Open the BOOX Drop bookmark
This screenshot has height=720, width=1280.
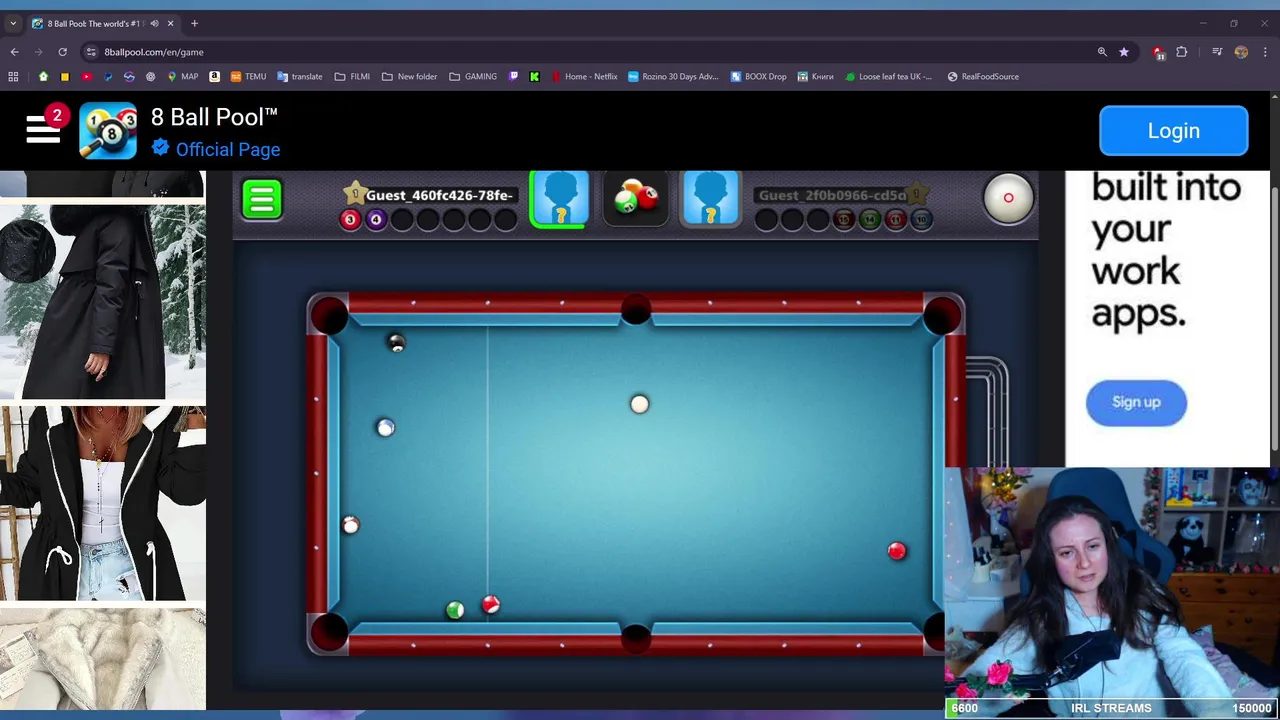point(758,76)
